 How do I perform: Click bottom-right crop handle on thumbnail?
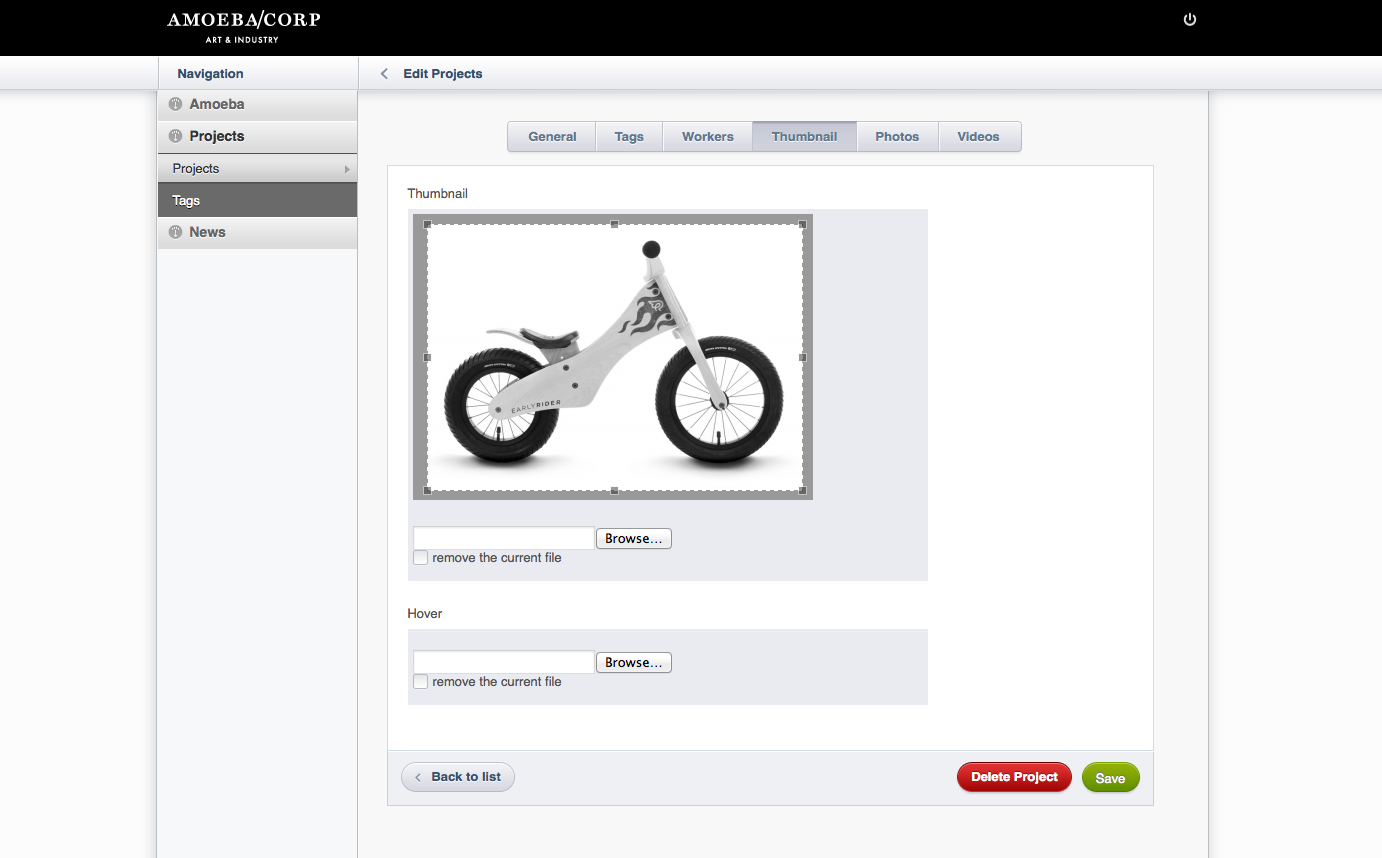point(802,490)
